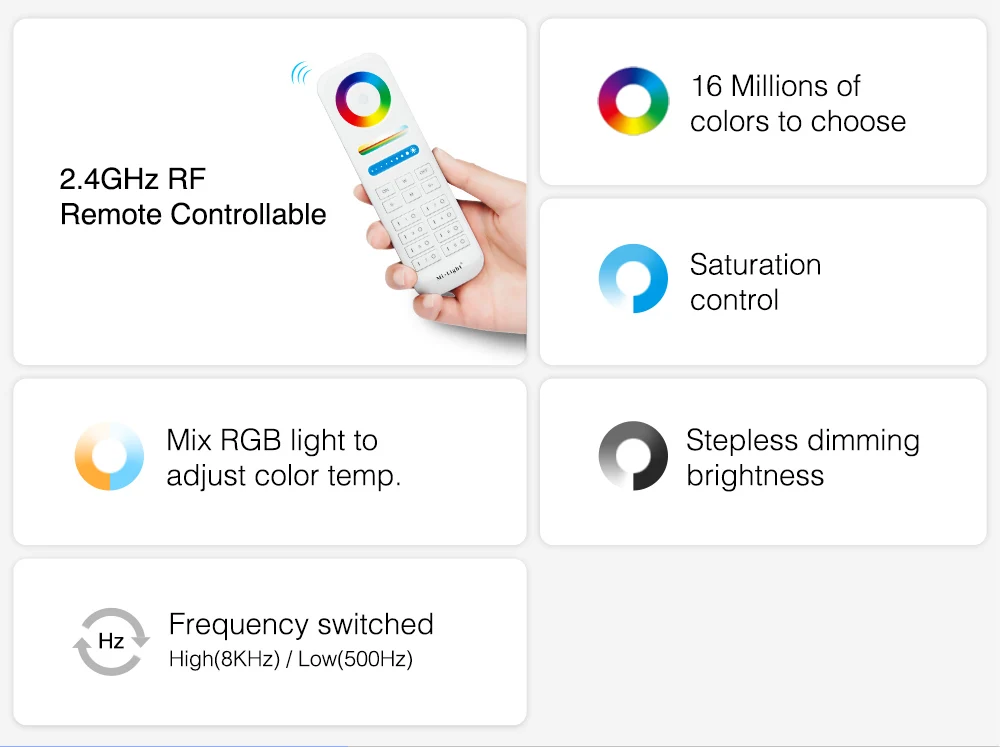Screen dimensions: 1000x747
Task: Click the rainbow color wheel icon
Action: pyautogui.click(x=633, y=101)
